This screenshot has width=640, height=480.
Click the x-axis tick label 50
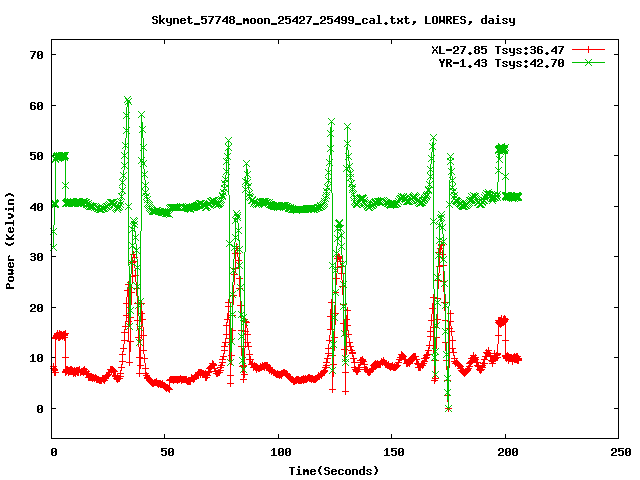pyautogui.click(x=167, y=452)
